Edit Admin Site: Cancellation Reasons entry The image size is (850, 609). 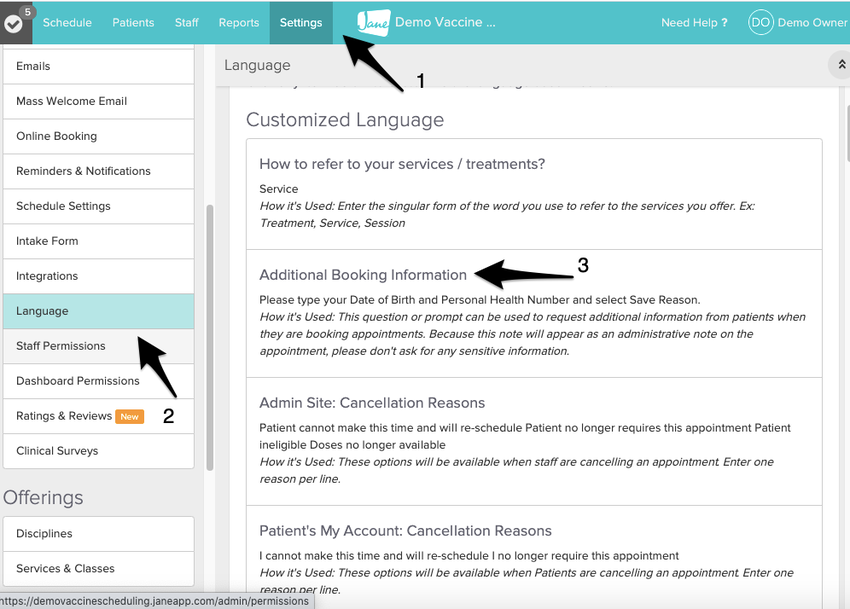tap(372, 403)
